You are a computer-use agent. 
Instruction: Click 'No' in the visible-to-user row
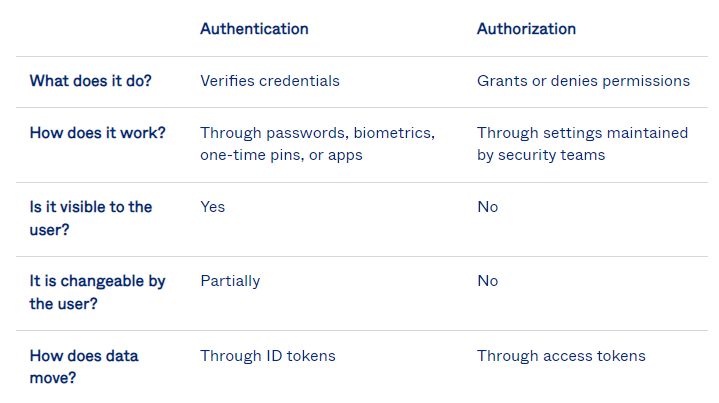[487, 207]
